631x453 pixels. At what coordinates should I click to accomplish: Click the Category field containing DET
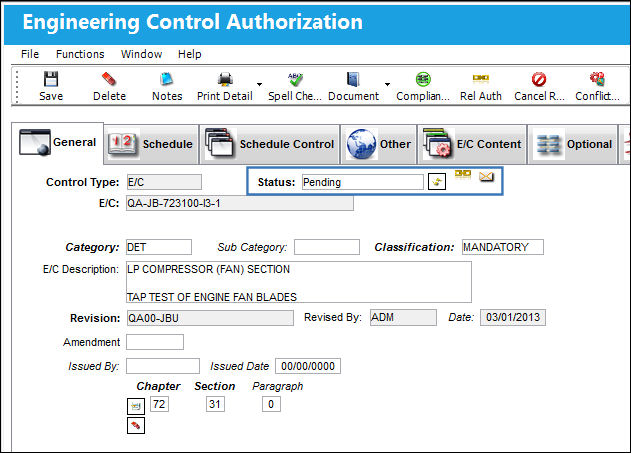point(159,247)
